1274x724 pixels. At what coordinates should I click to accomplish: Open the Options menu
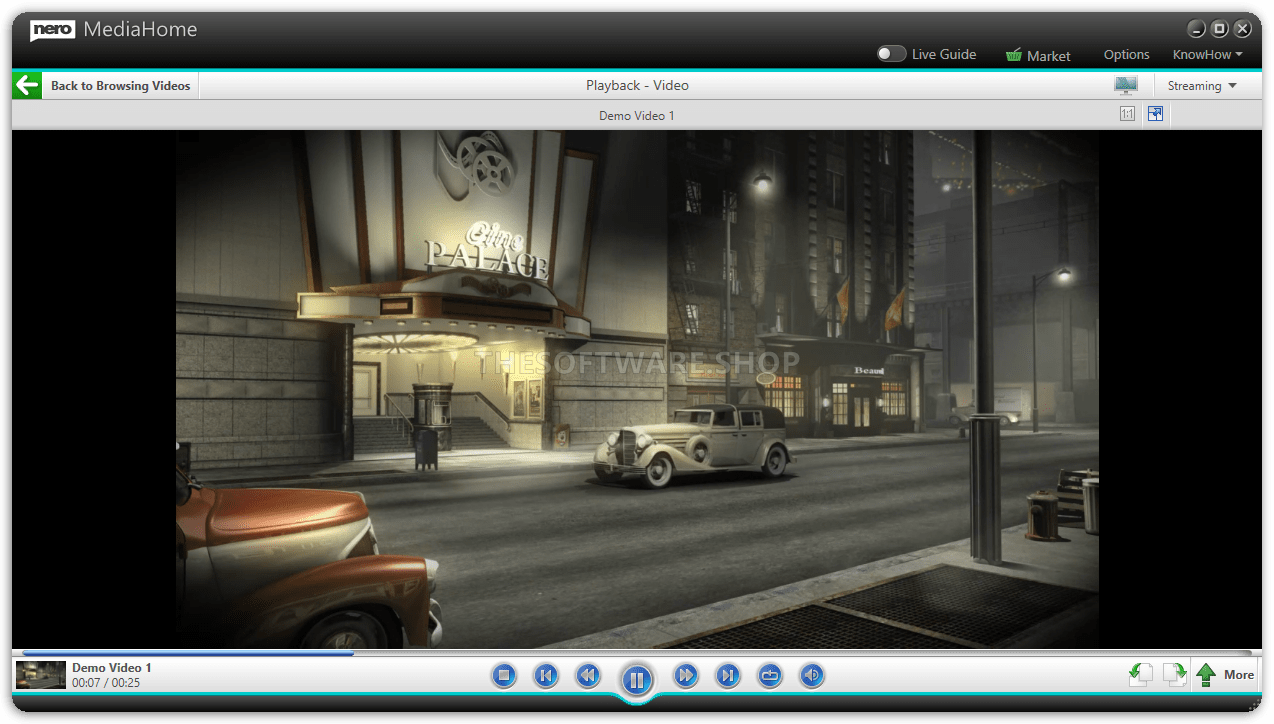point(1127,55)
